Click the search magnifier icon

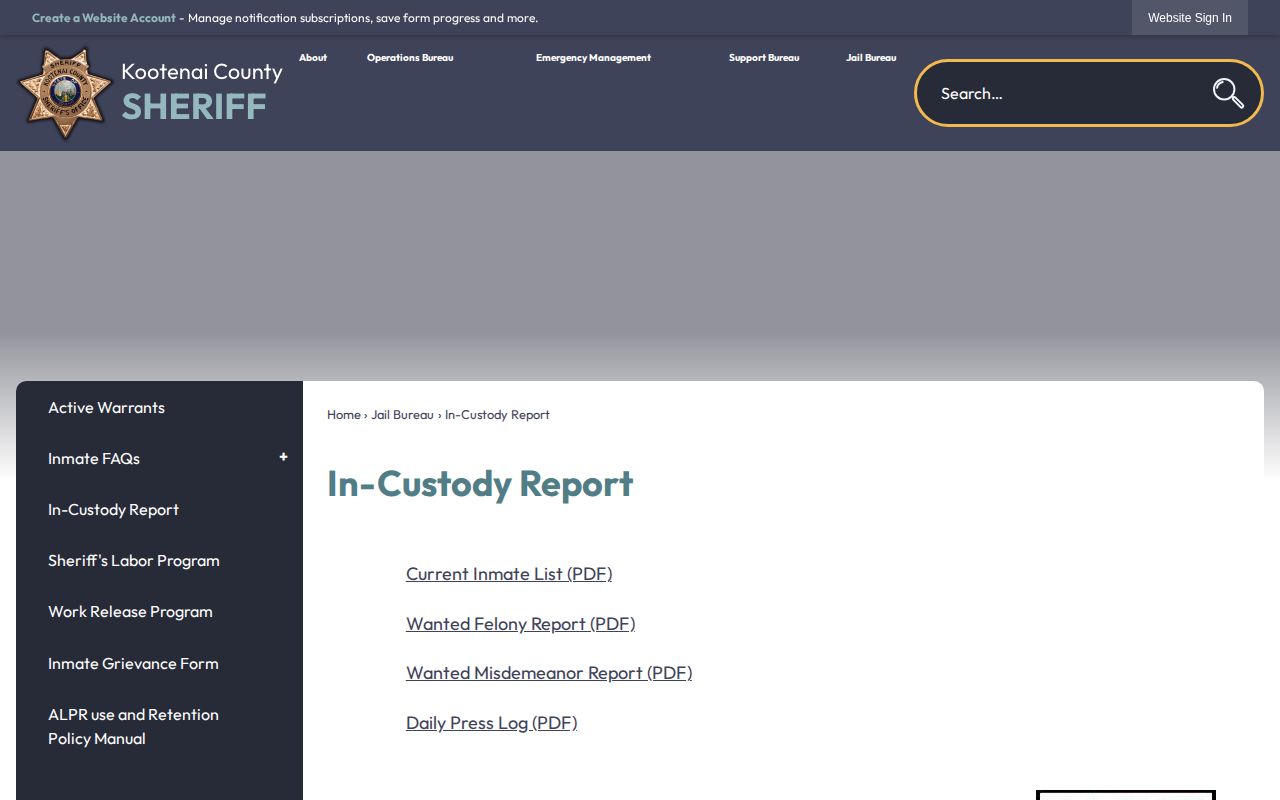(x=1228, y=93)
